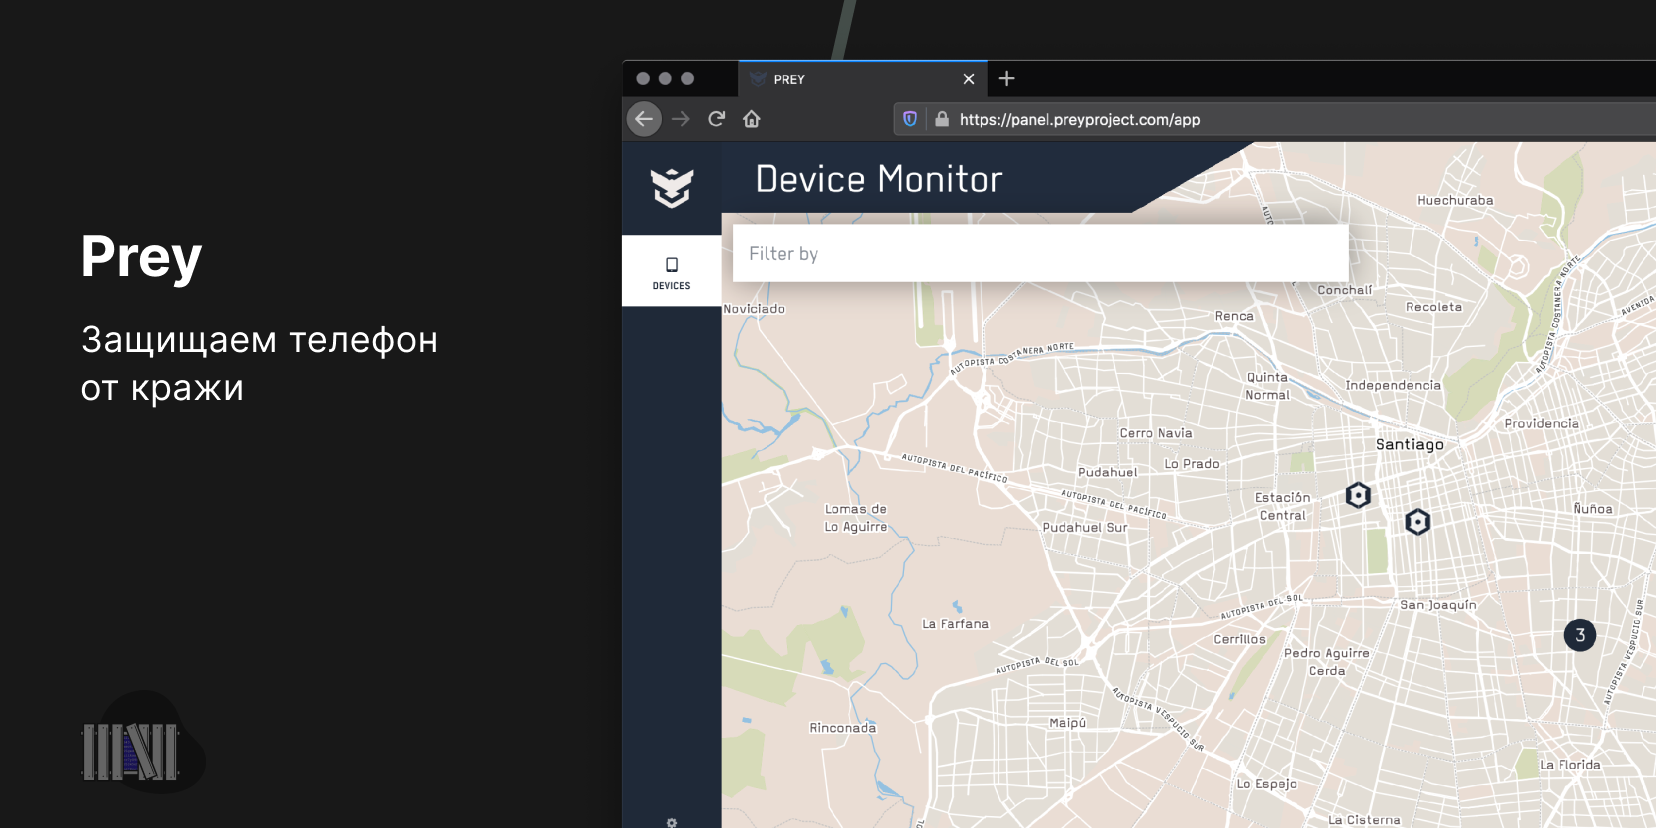The height and width of the screenshot is (828, 1656).
Task: Click the Noviciado map label
Action: click(x=754, y=309)
